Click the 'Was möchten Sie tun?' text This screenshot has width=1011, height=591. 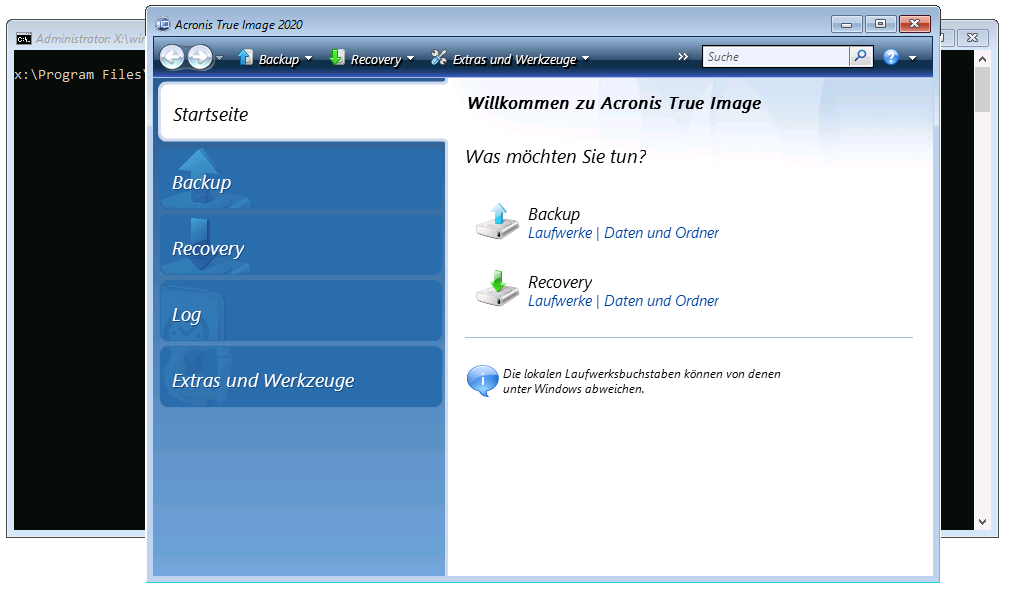[x=556, y=157]
